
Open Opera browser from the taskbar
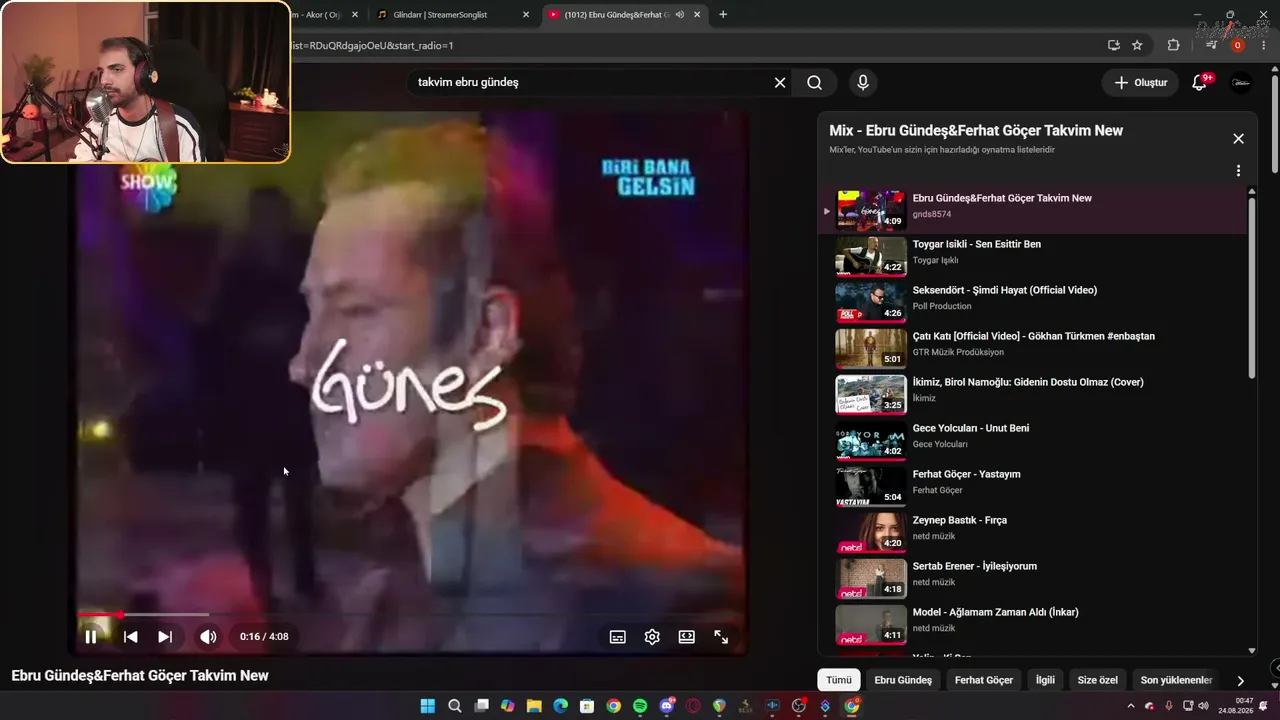[693, 706]
